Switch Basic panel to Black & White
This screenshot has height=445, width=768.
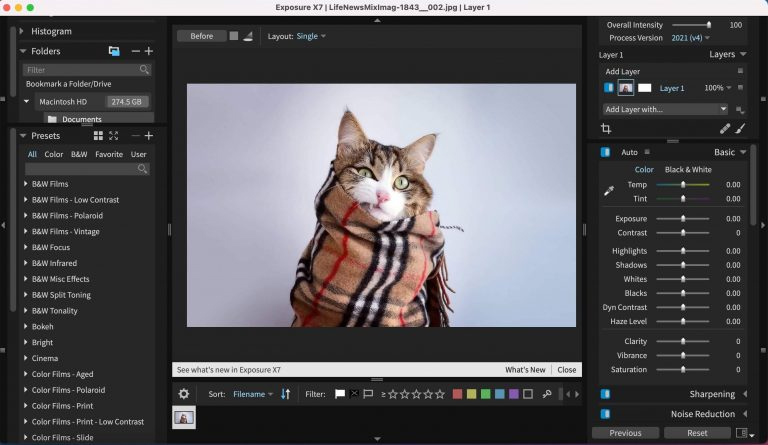tap(688, 169)
